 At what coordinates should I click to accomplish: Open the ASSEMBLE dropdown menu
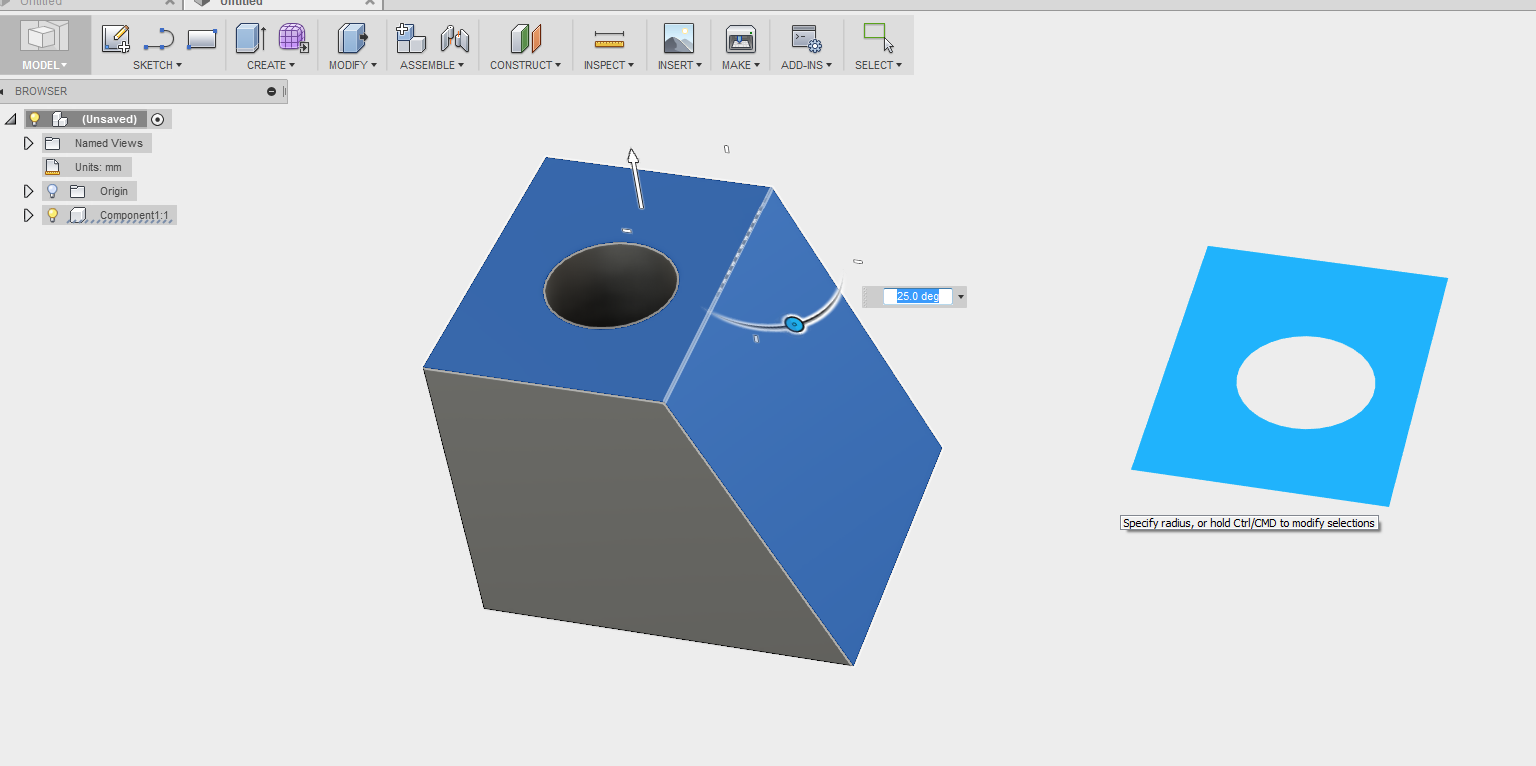432,65
